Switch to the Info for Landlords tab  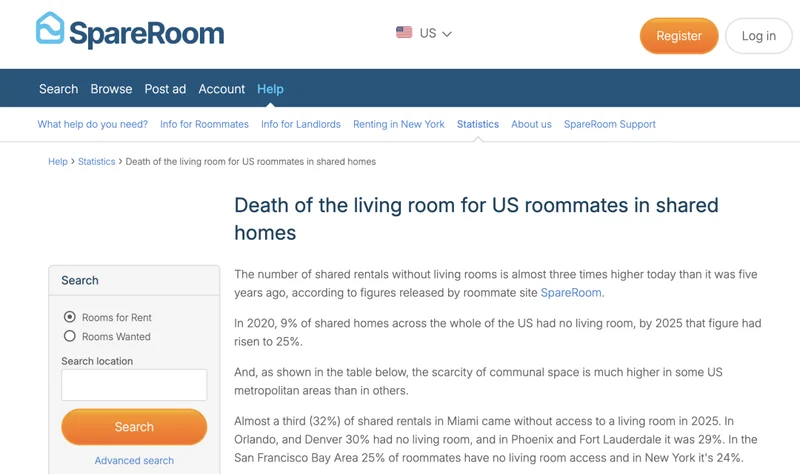pos(301,124)
